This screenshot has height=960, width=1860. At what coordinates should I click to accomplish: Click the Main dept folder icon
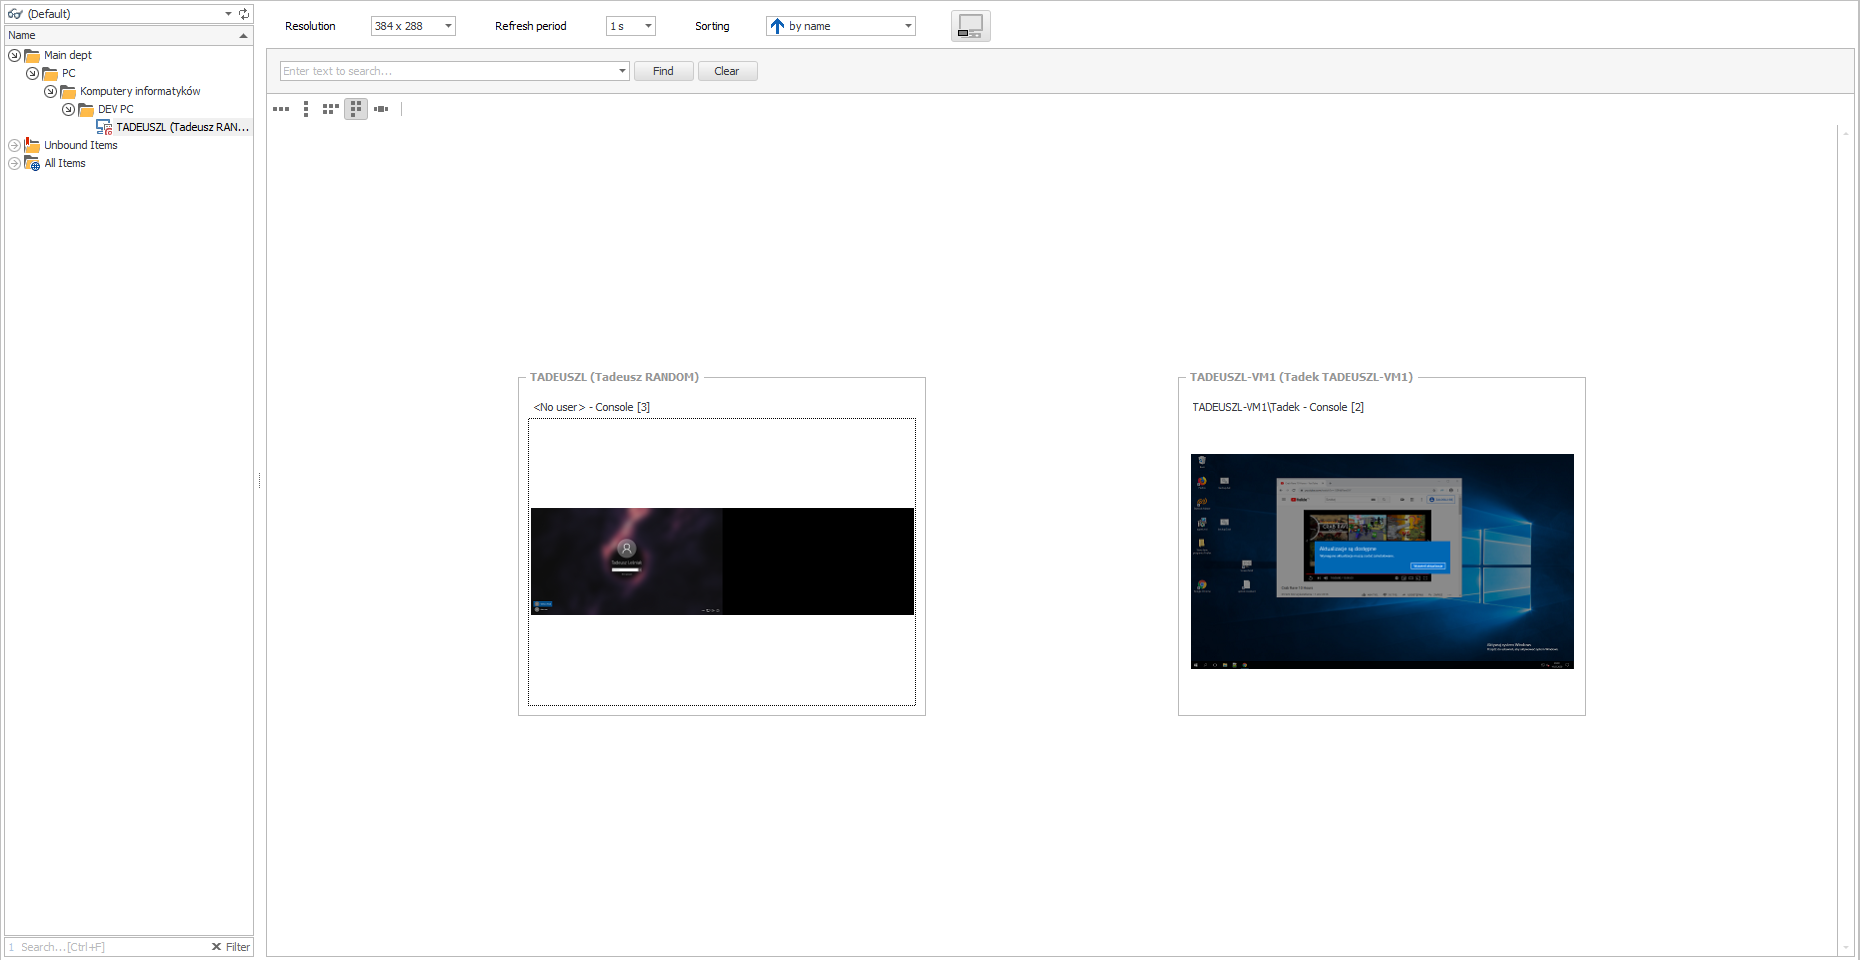(x=32, y=55)
